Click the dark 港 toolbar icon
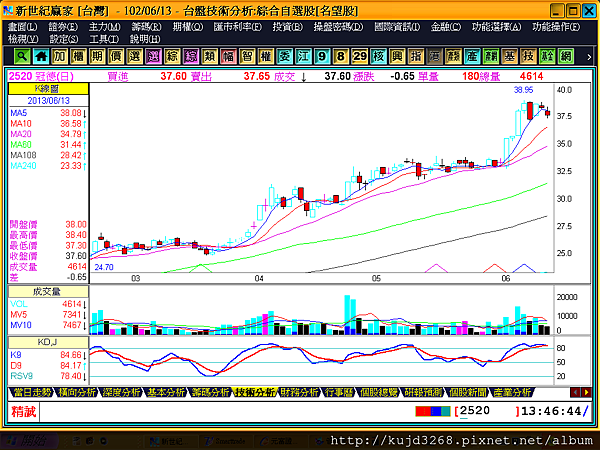The width and height of the screenshot is (600, 450). (435, 57)
